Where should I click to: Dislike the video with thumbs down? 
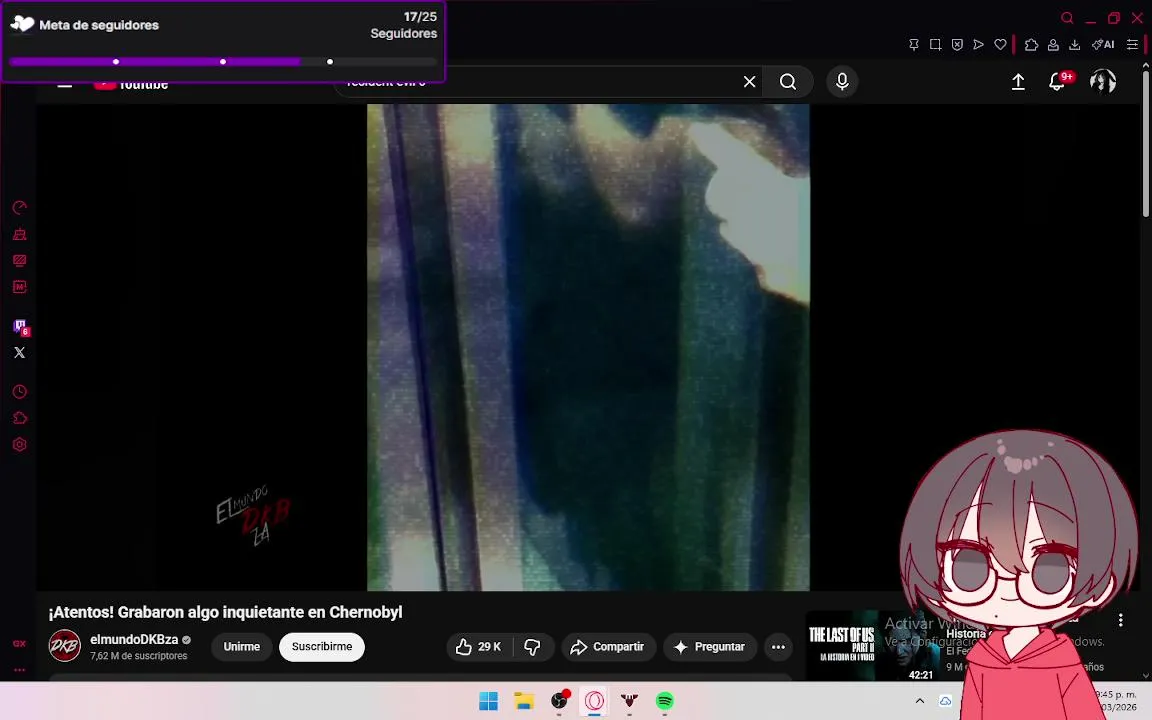click(x=533, y=647)
